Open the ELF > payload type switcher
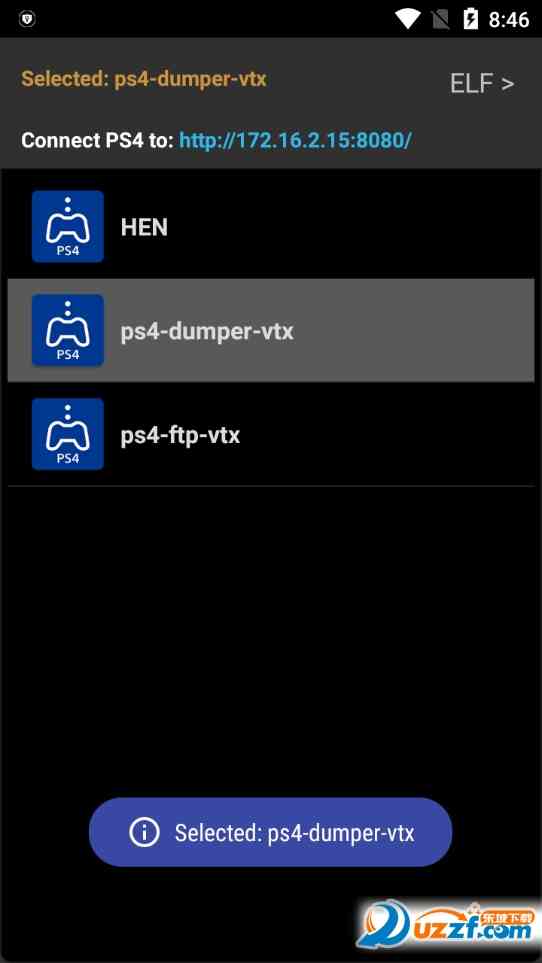This screenshot has width=542, height=963. coord(482,84)
